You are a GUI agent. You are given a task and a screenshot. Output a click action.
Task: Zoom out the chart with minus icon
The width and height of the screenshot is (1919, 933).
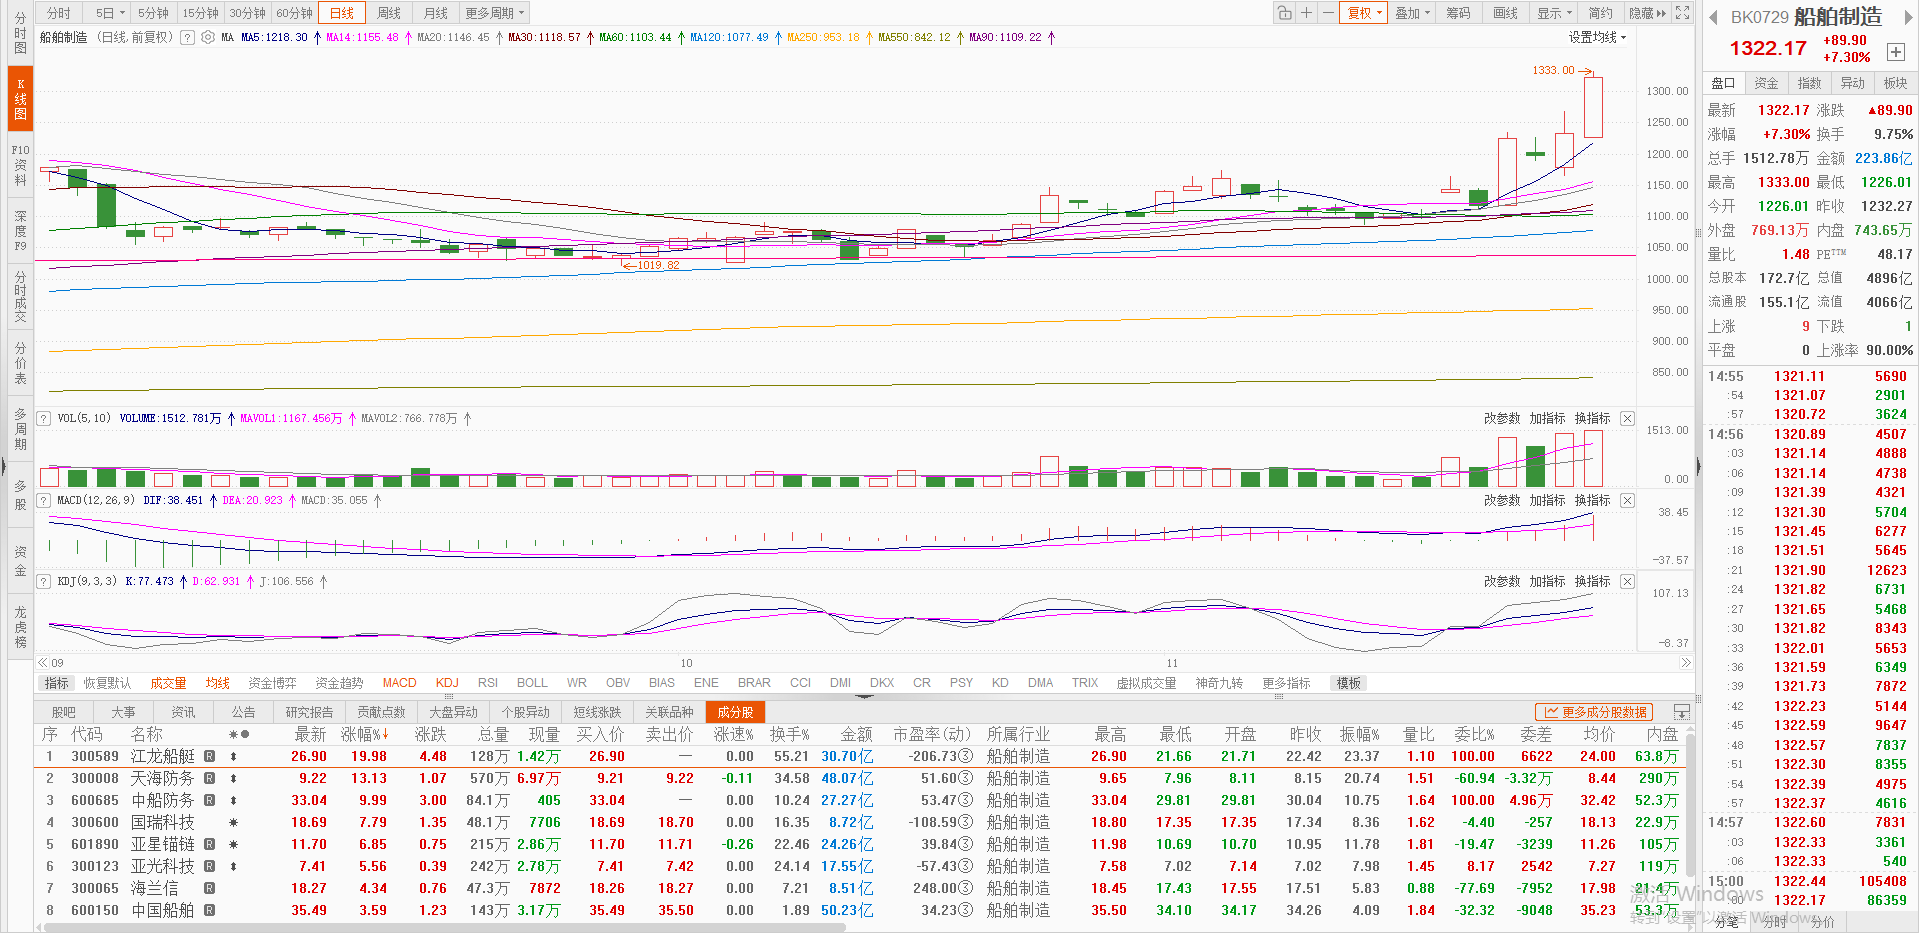1328,13
